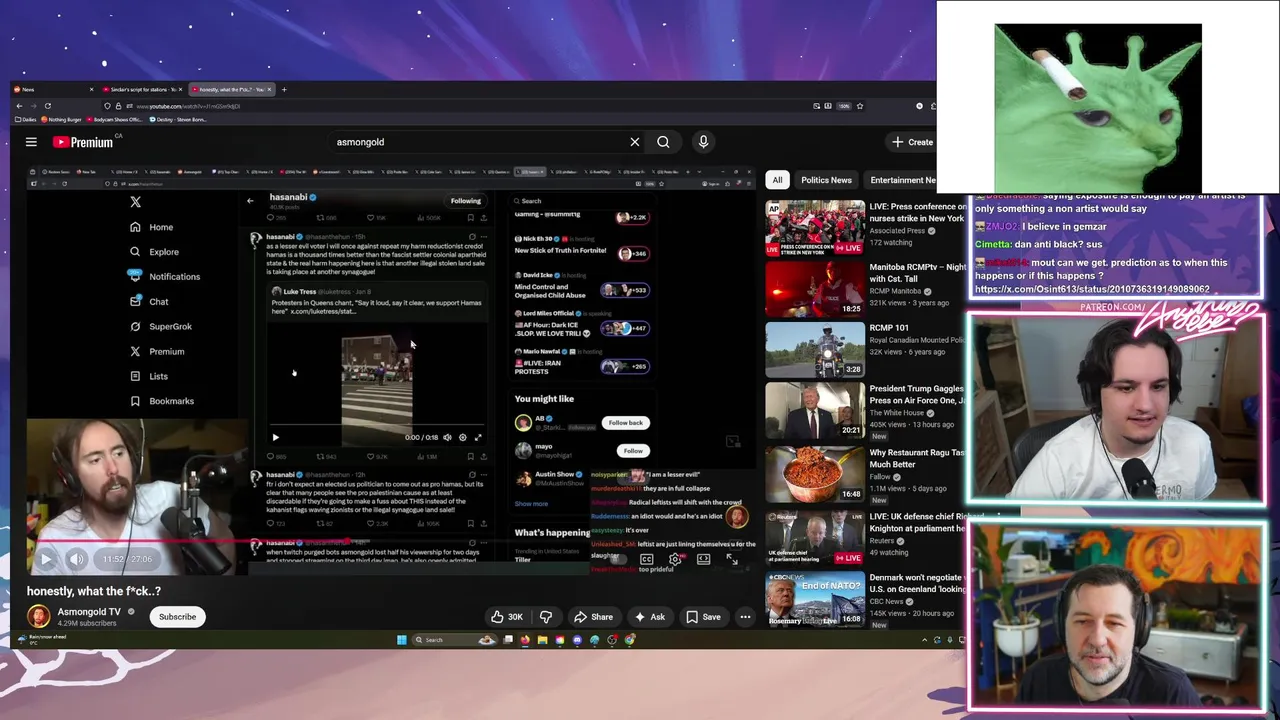Clear the asmongold search text with X
Viewport: 1280px width, 720px height.
coord(634,142)
